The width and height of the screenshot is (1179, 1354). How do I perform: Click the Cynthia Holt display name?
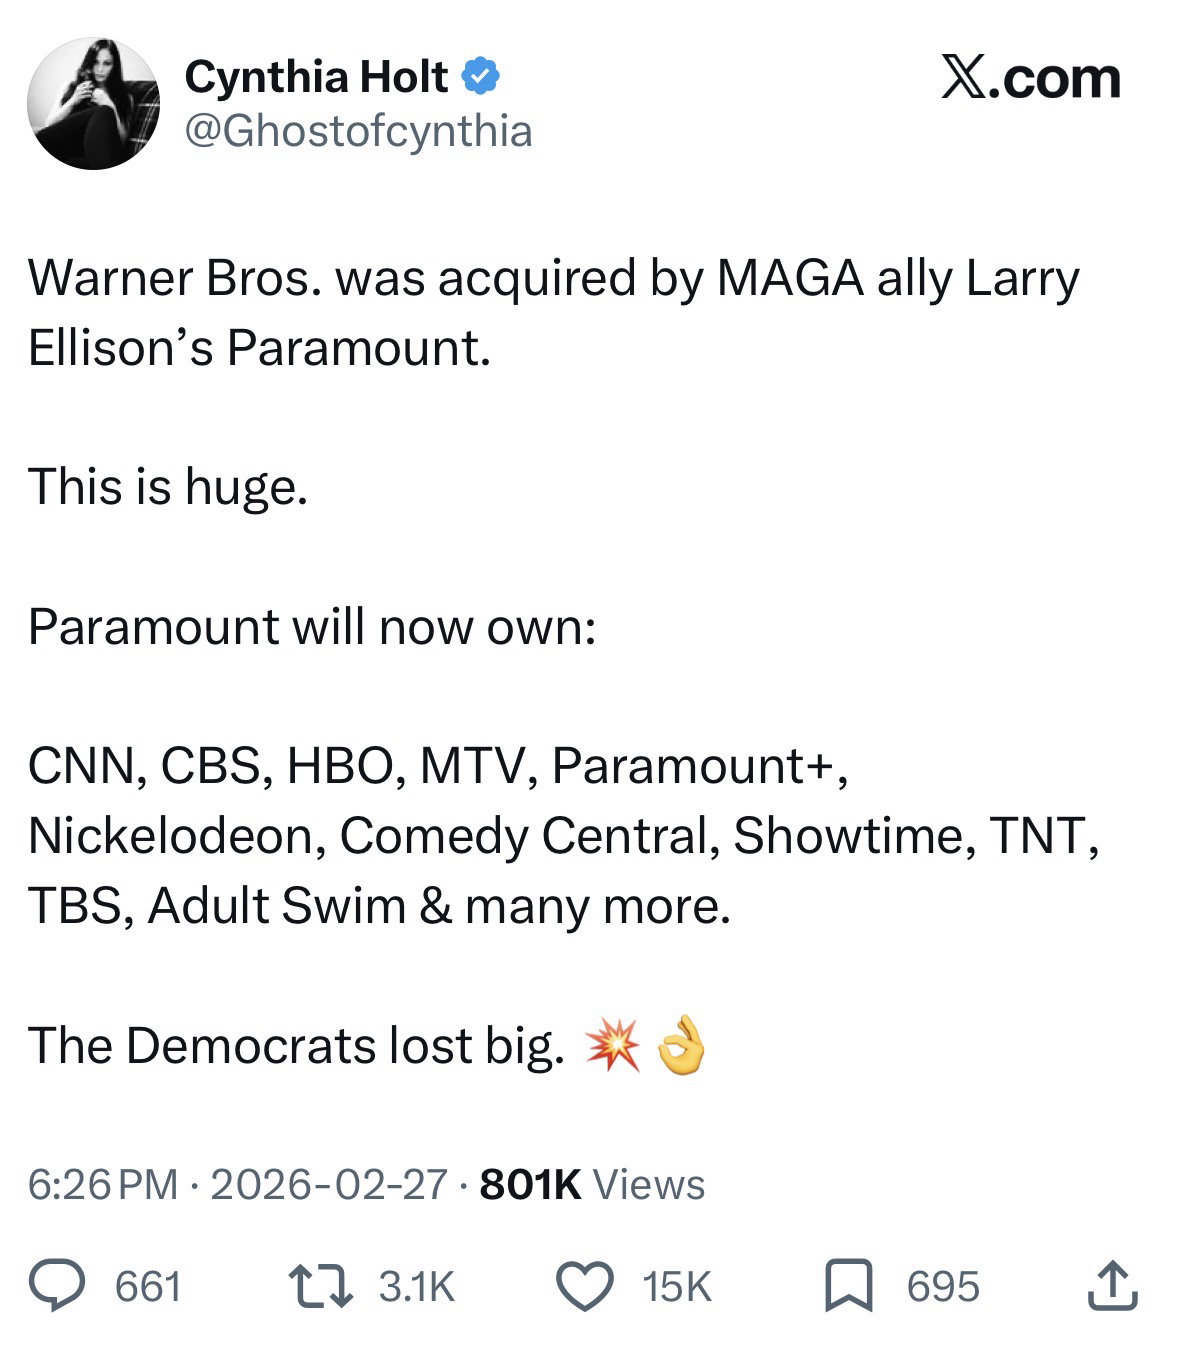316,78
